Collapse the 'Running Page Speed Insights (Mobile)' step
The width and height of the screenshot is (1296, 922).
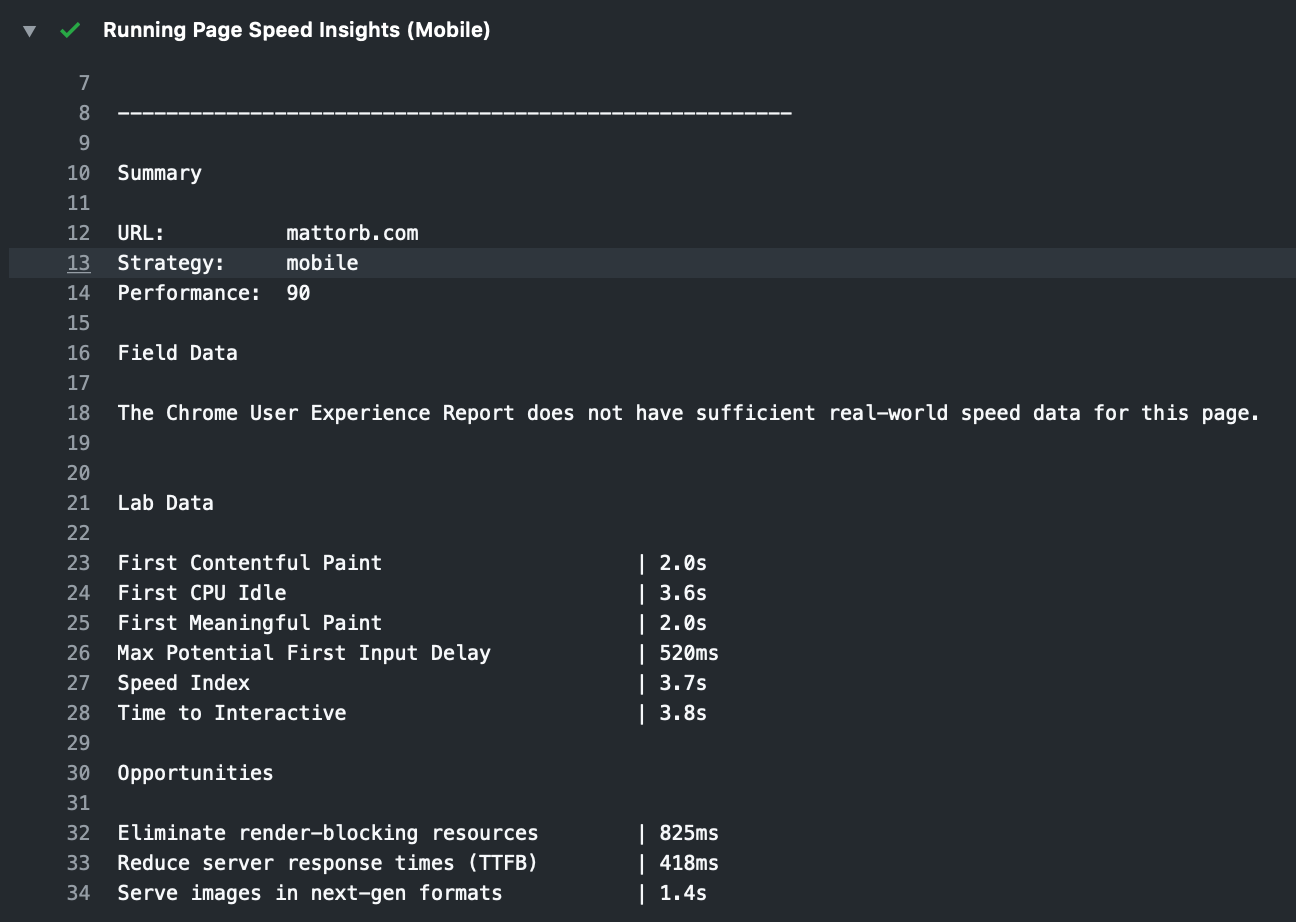tap(29, 31)
